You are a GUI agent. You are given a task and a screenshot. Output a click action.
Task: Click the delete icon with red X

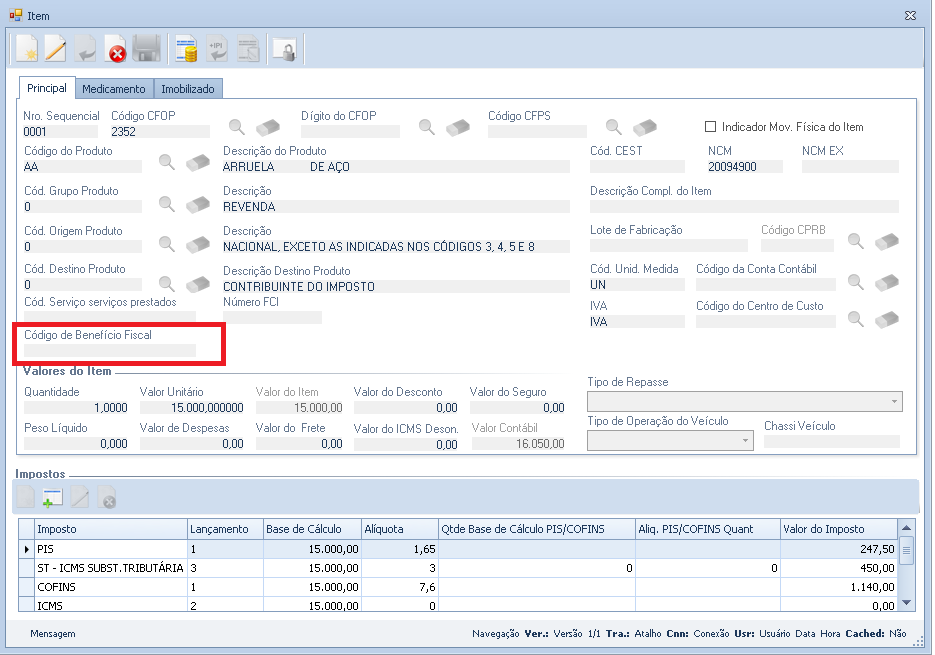[x=116, y=48]
